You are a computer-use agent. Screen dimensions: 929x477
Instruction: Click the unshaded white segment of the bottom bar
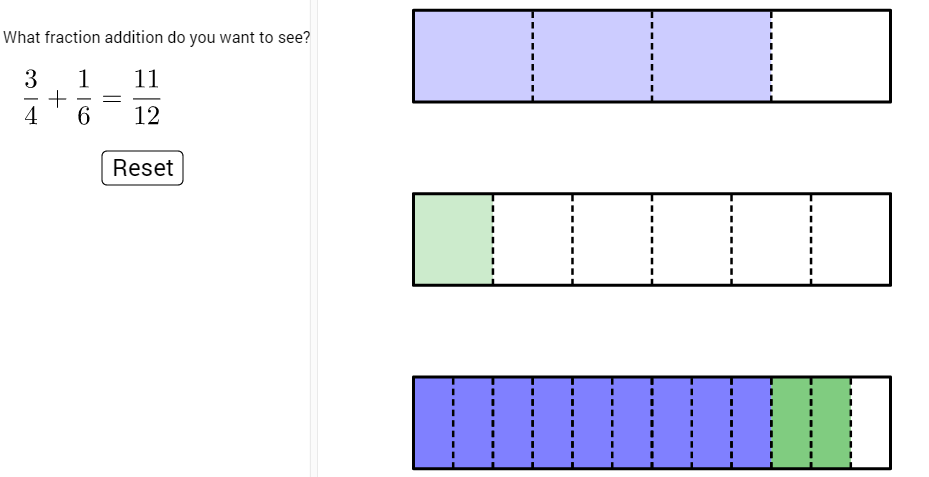[x=870, y=422]
